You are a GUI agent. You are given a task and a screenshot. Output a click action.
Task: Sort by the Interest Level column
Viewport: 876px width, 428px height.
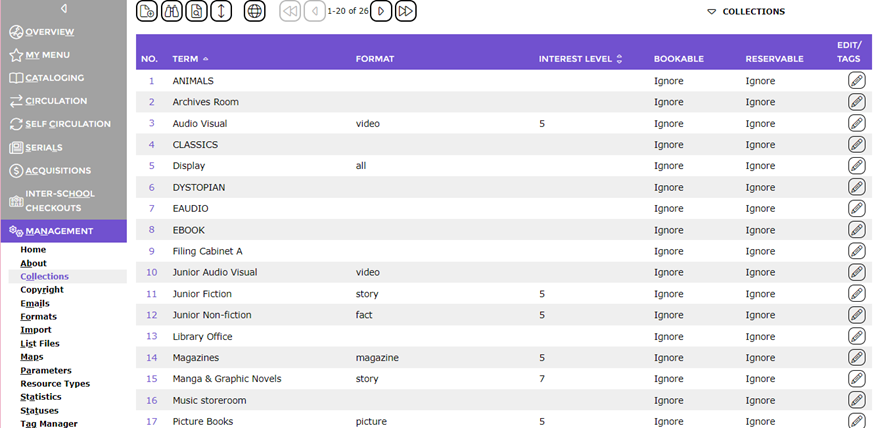pyautogui.click(x=580, y=59)
